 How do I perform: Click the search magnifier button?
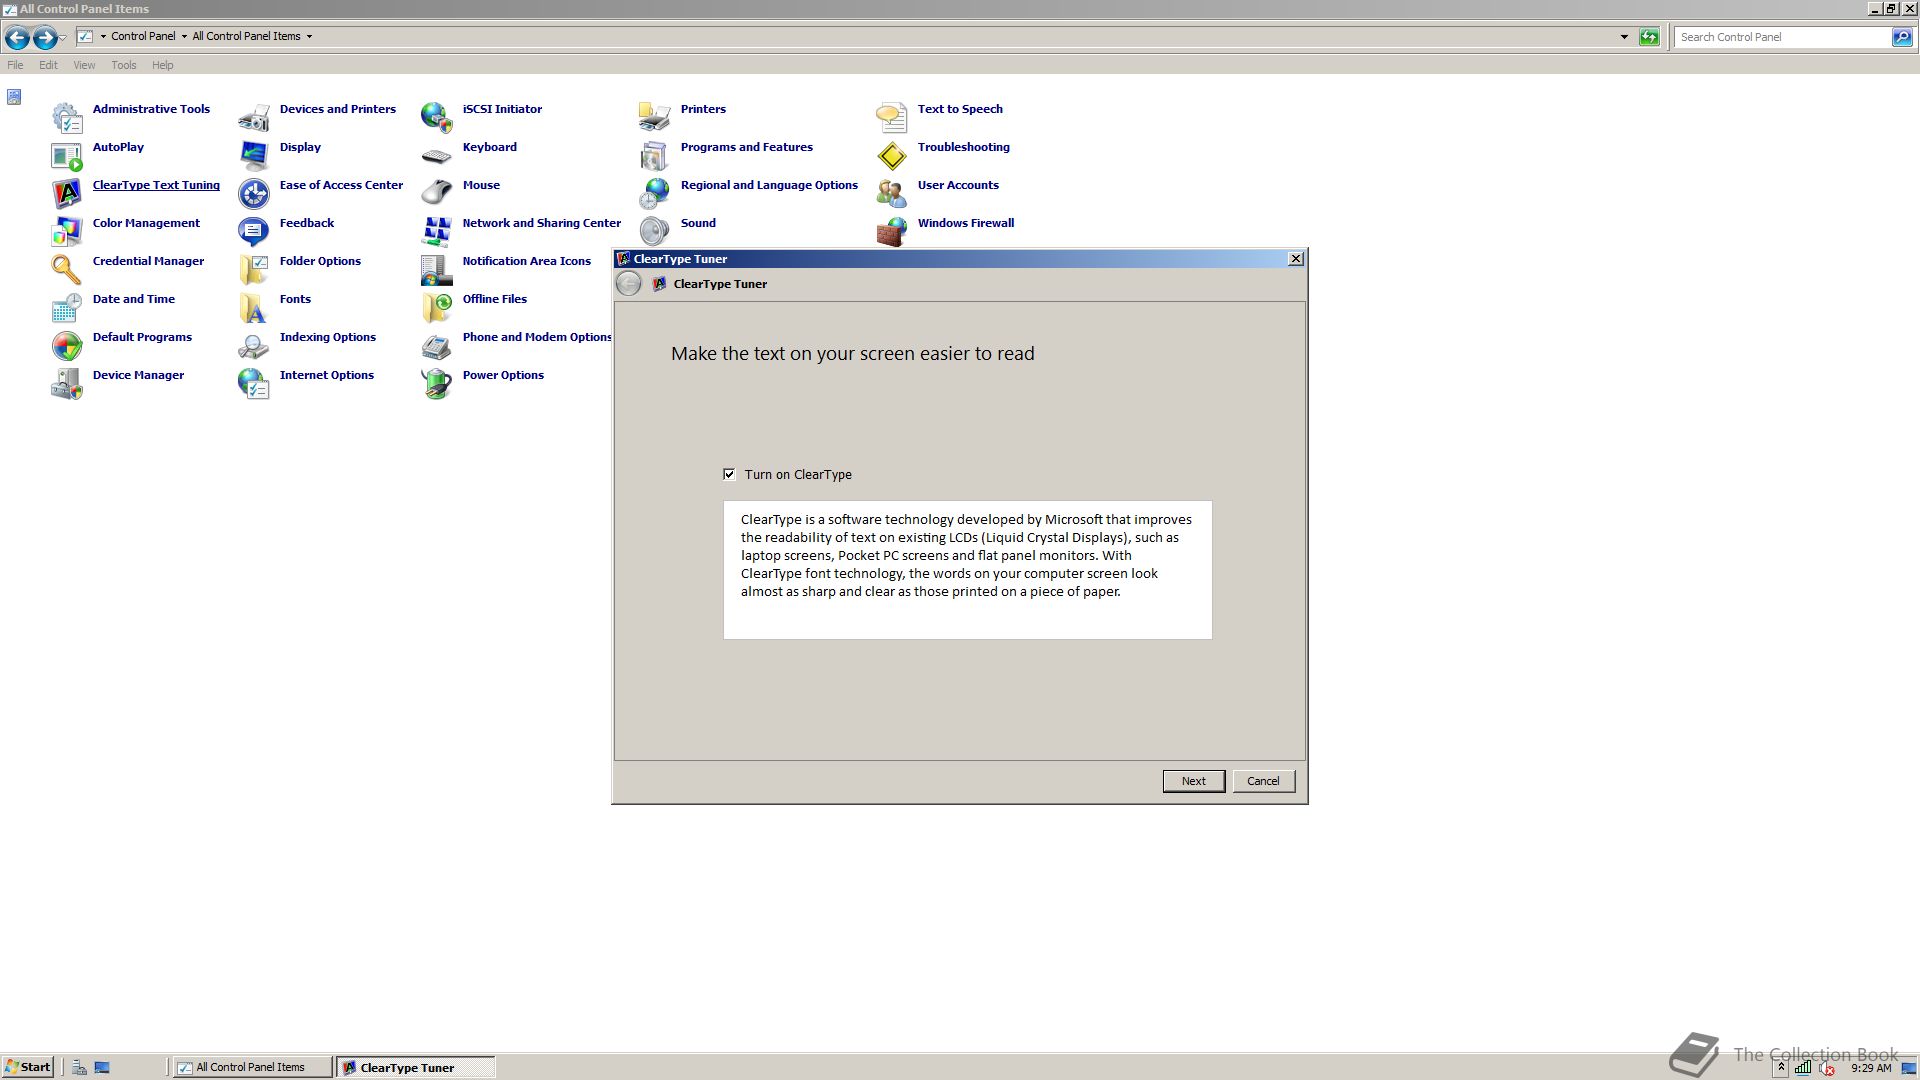coord(1901,37)
